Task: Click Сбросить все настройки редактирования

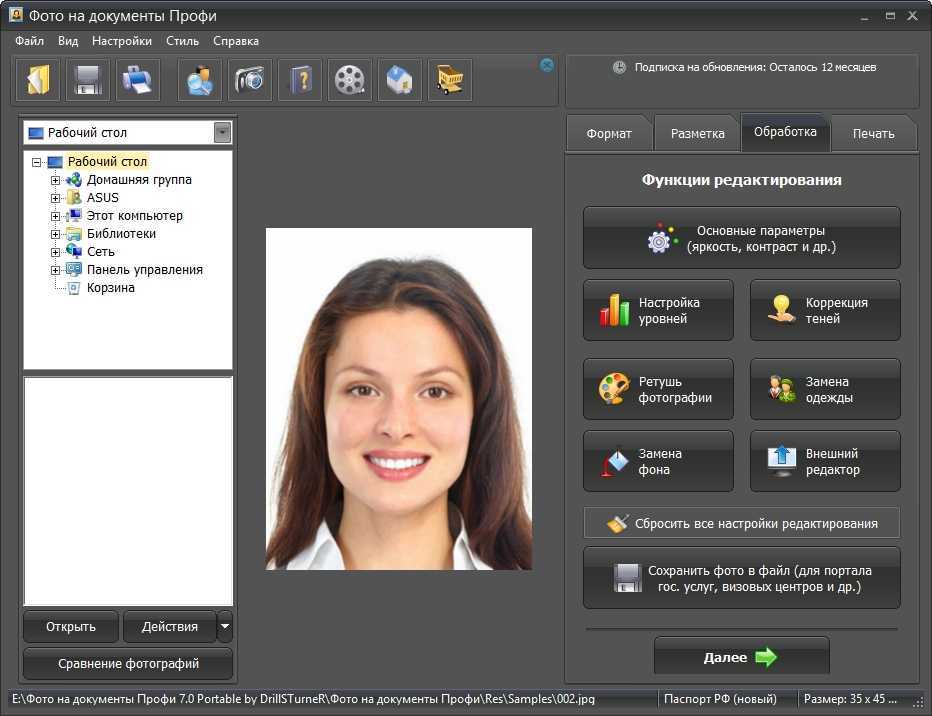Action: pos(741,523)
